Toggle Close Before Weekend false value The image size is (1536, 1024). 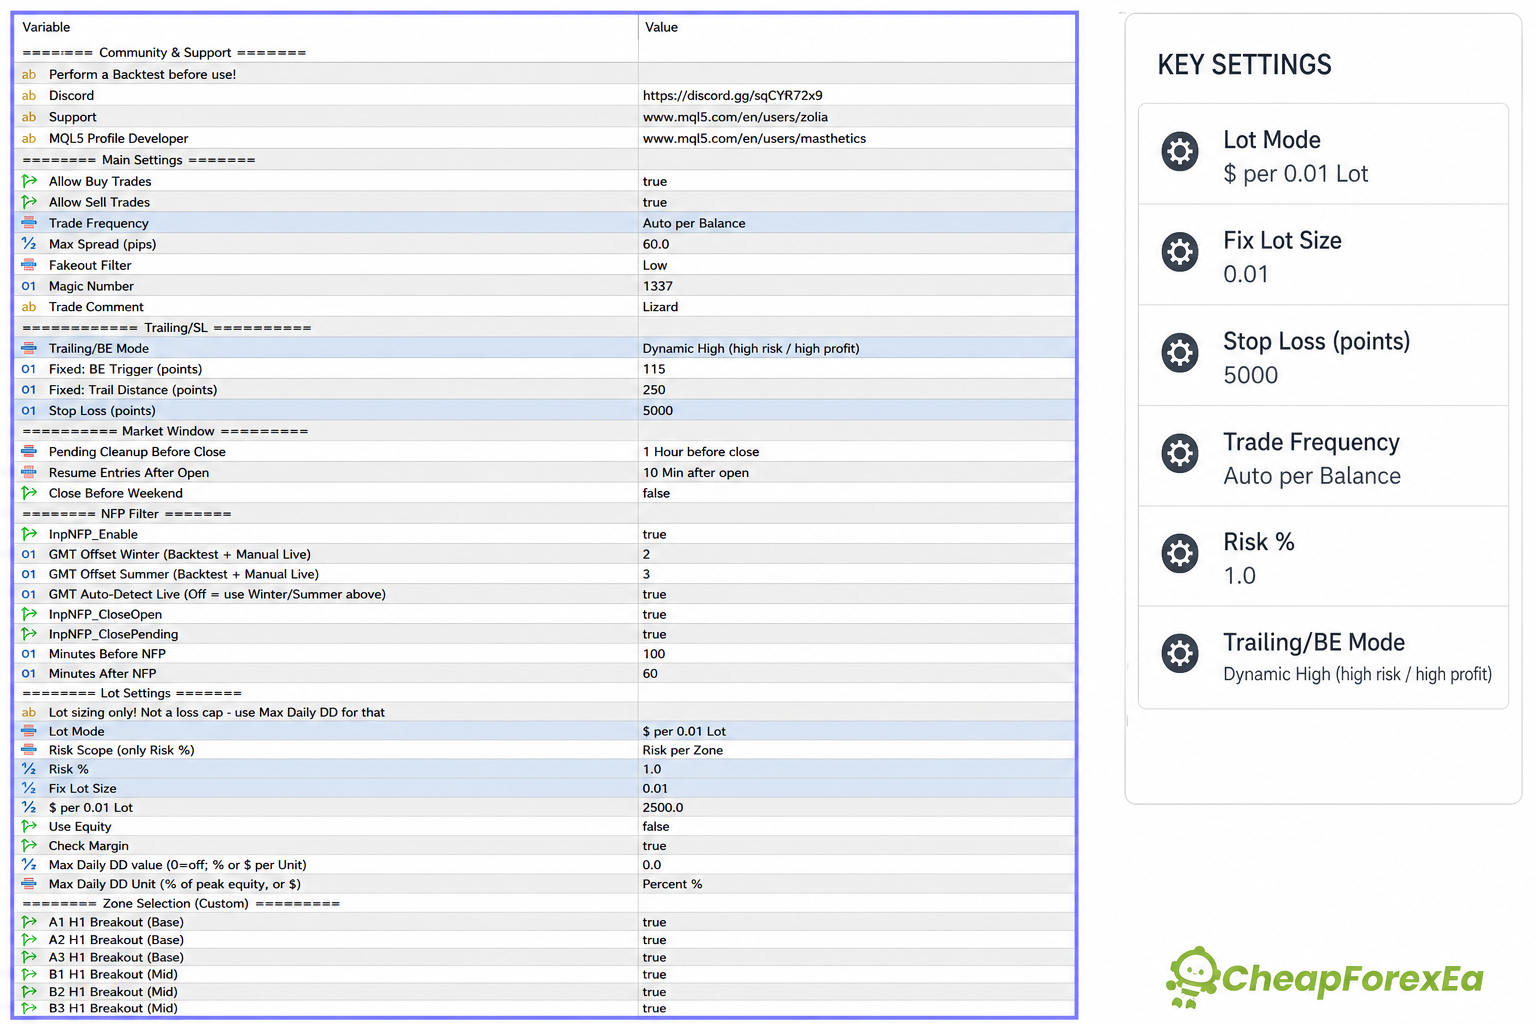(x=656, y=493)
